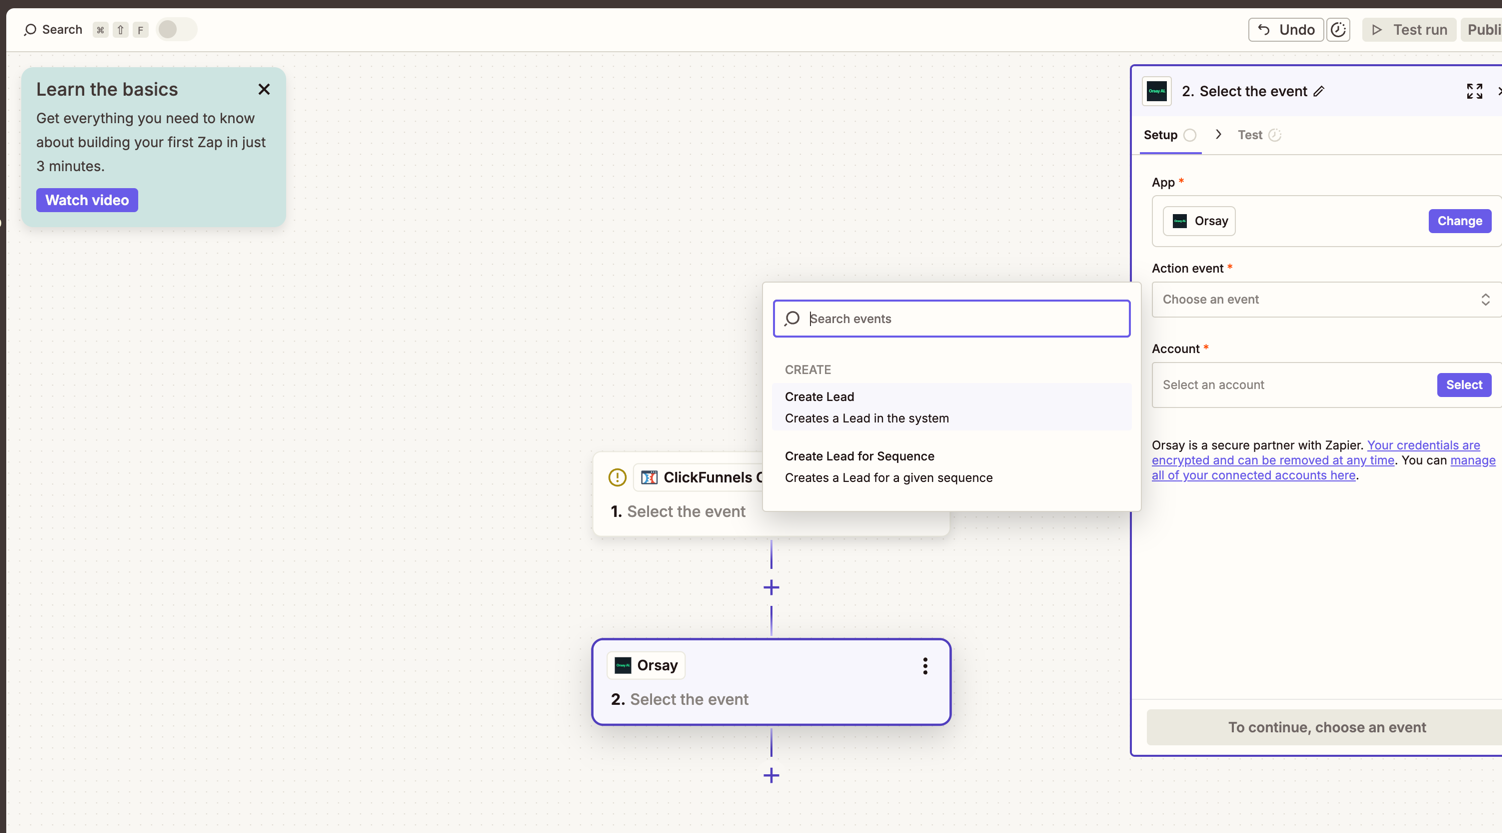
Task: Click the Orsay app chip in step 2
Action: (646, 665)
